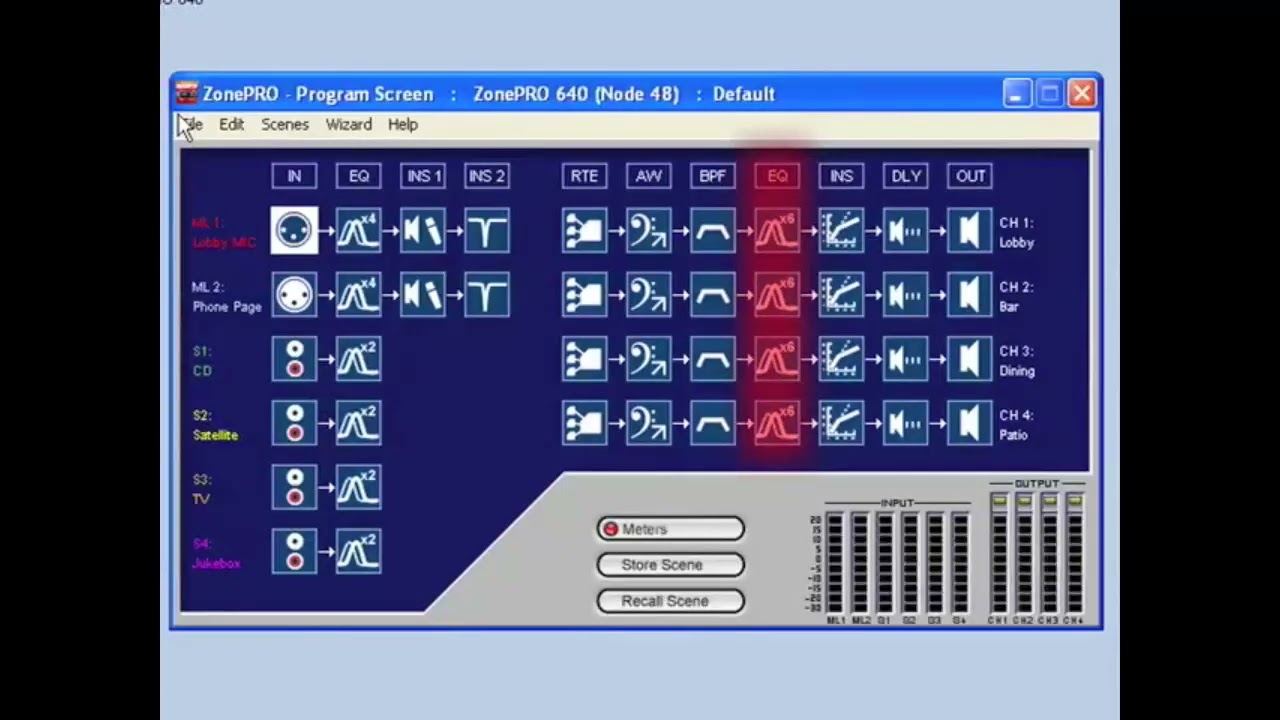
Task: Open the S3 TV EQ x2 module
Action: pyautogui.click(x=359, y=487)
